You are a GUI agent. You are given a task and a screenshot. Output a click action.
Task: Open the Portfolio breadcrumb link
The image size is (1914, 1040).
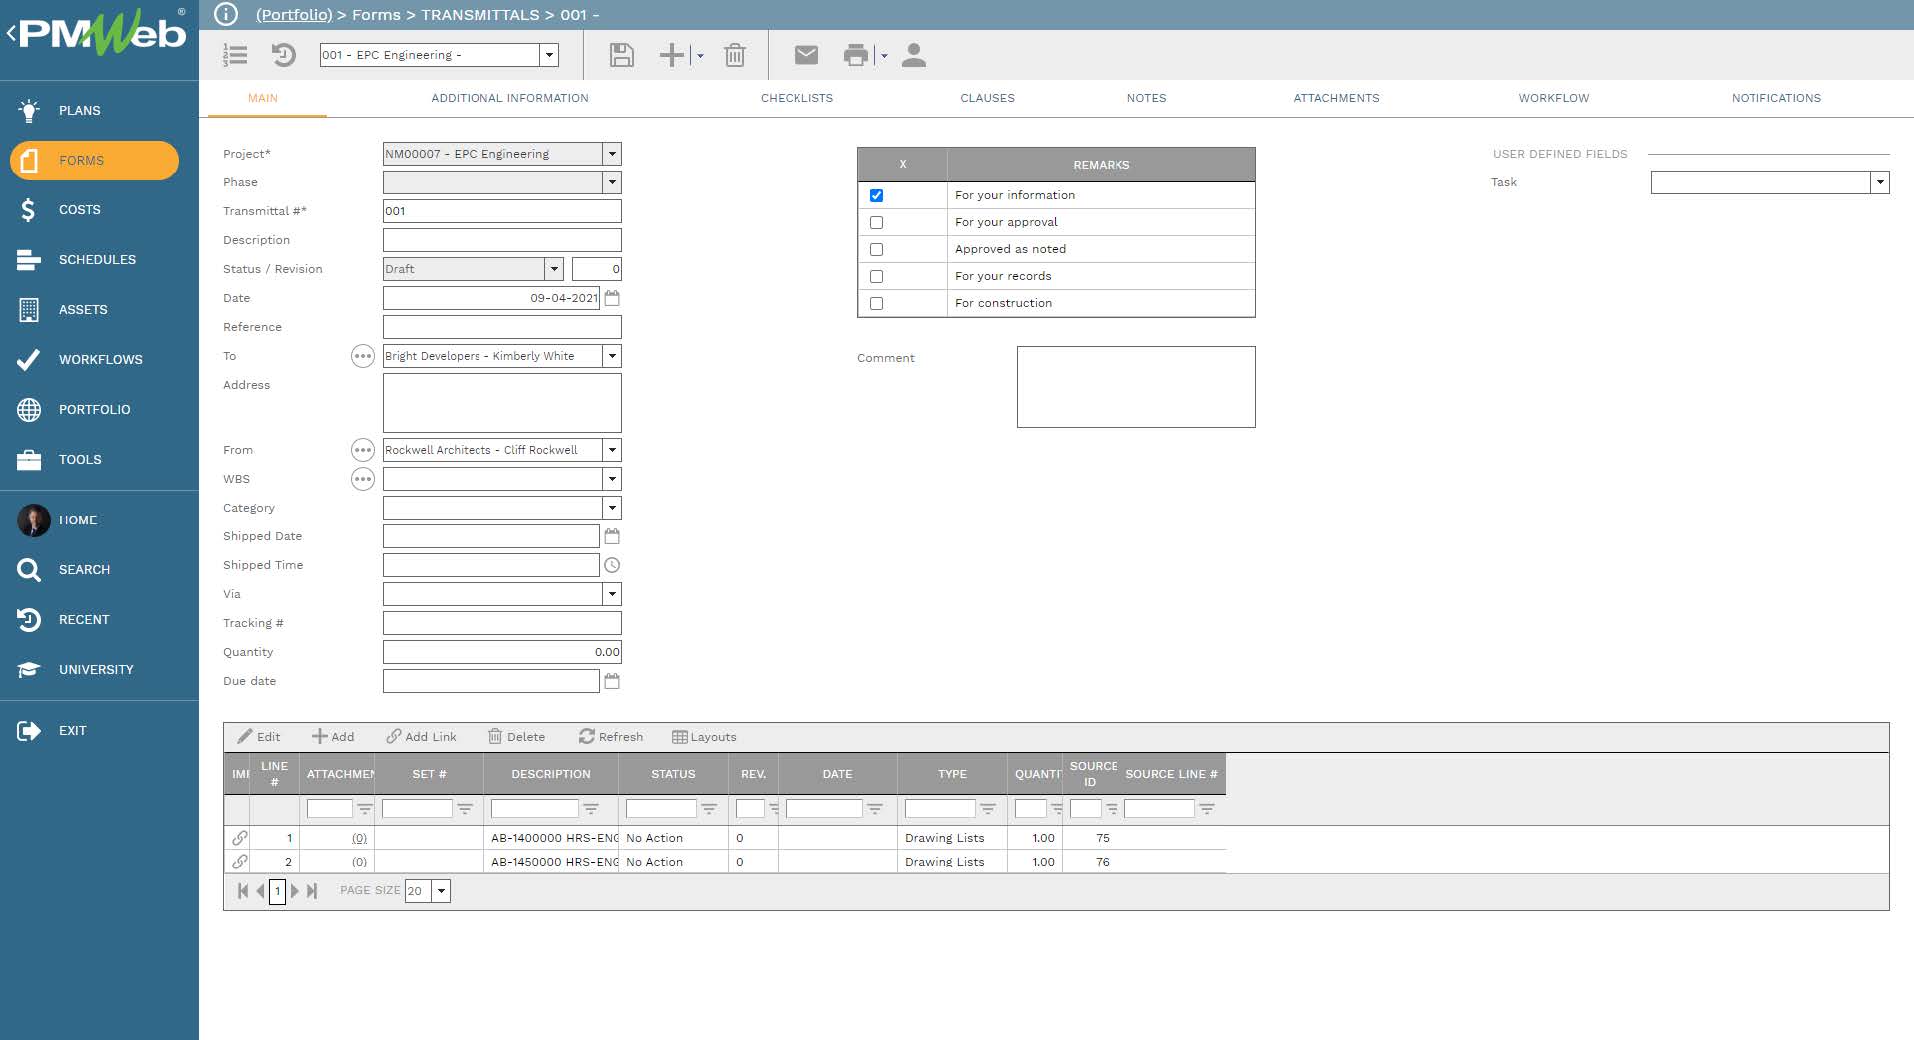point(294,15)
